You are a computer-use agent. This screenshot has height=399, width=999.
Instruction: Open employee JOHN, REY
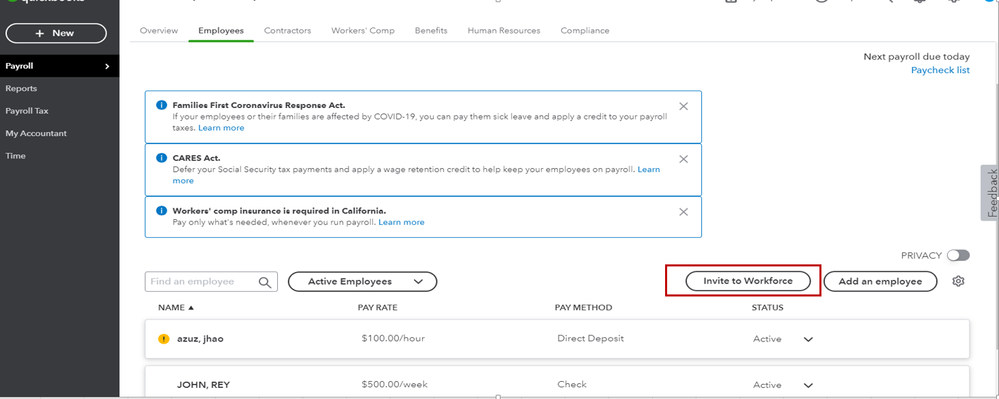[x=203, y=385]
